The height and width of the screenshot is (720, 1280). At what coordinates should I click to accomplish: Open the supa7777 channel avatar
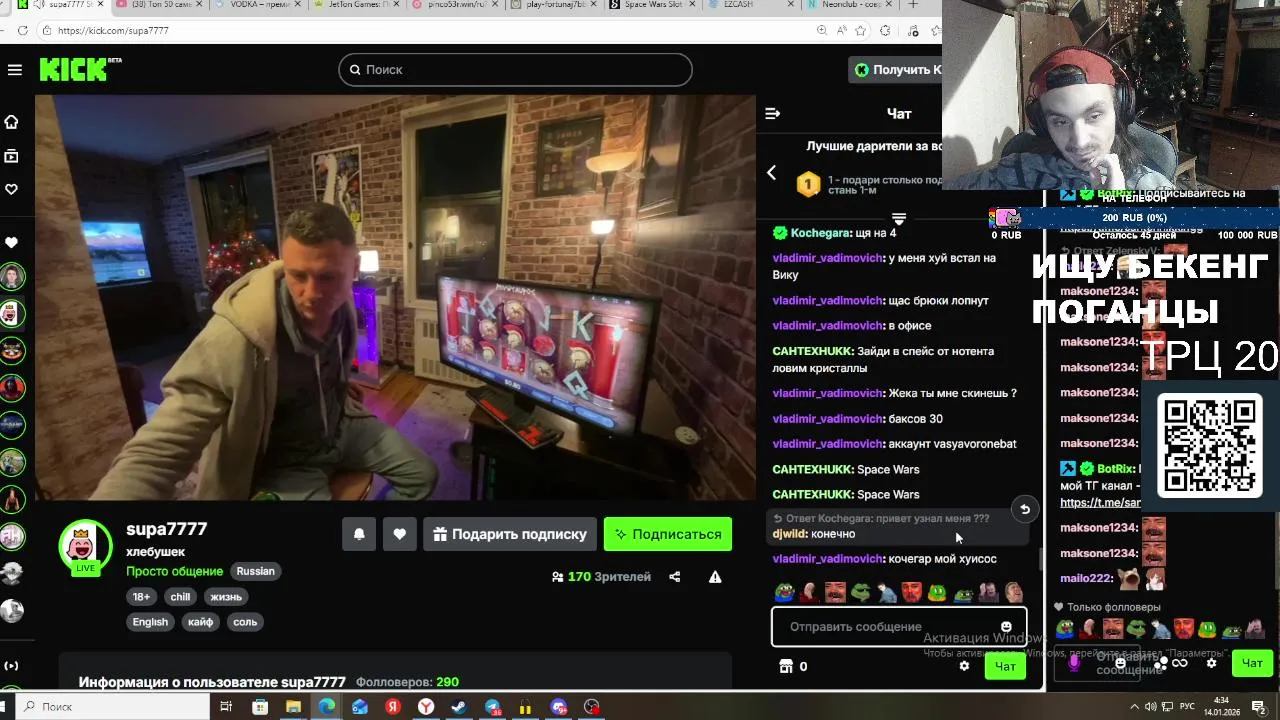pyautogui.click(x=85, y=546)
